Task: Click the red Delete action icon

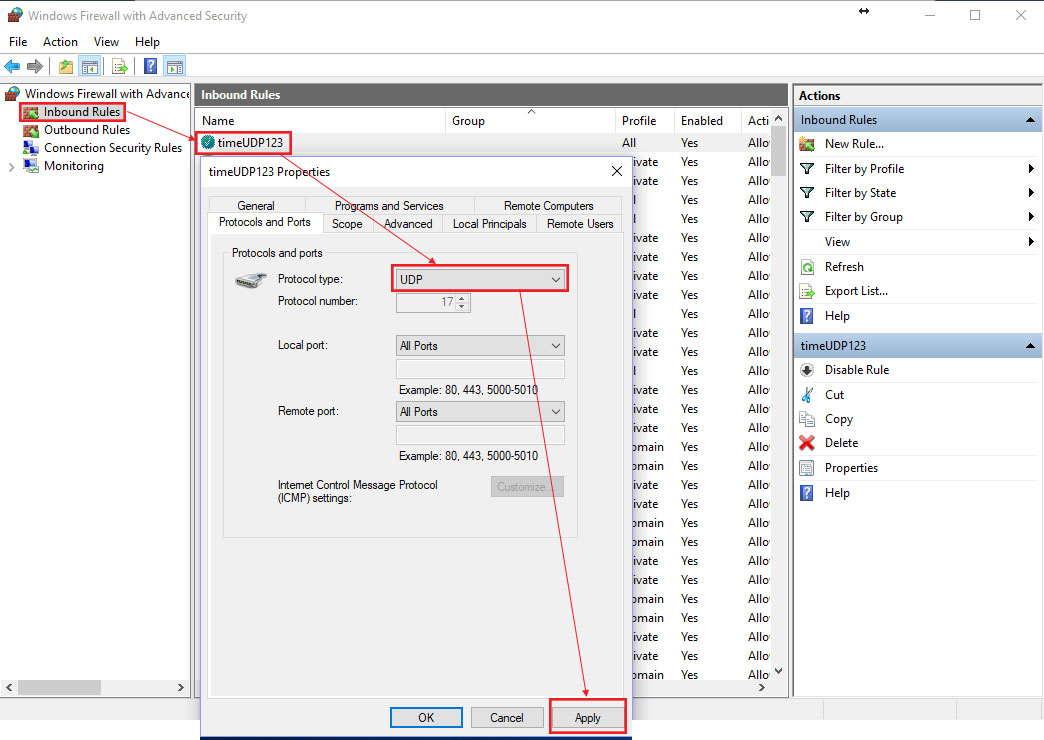Action: tap(807, 443)
